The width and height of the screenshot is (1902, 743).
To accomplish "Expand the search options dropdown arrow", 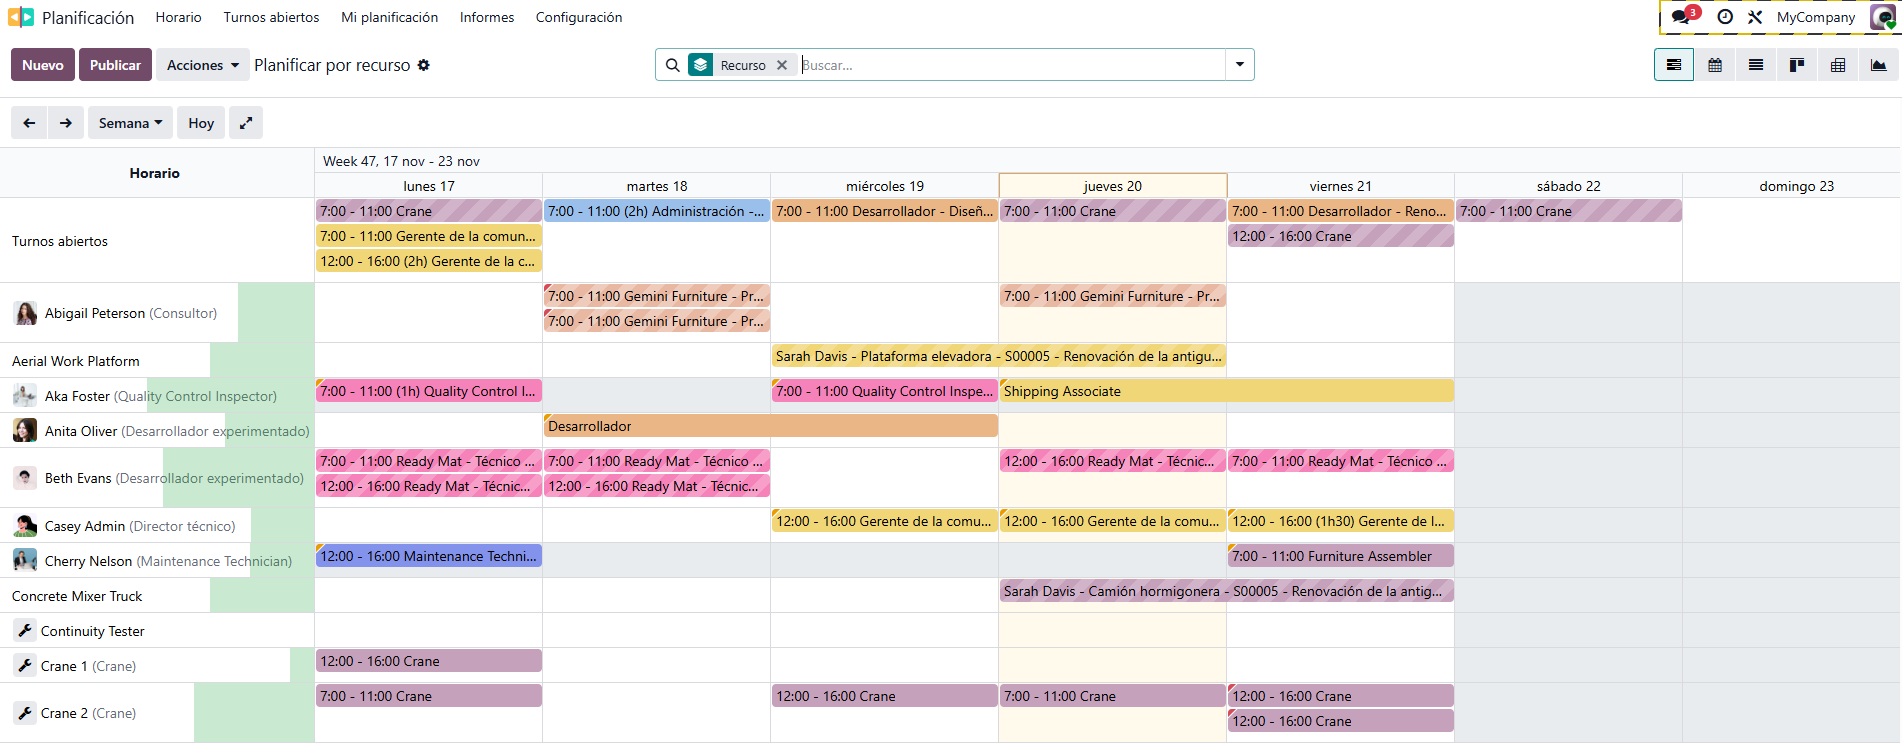I will (1240, 65).
